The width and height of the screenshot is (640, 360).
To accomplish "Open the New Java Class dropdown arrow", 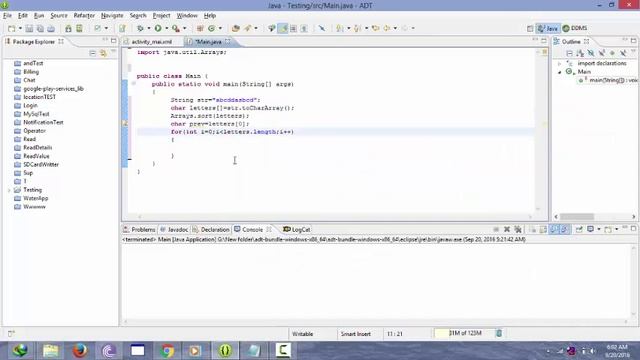I will point(220,28).
